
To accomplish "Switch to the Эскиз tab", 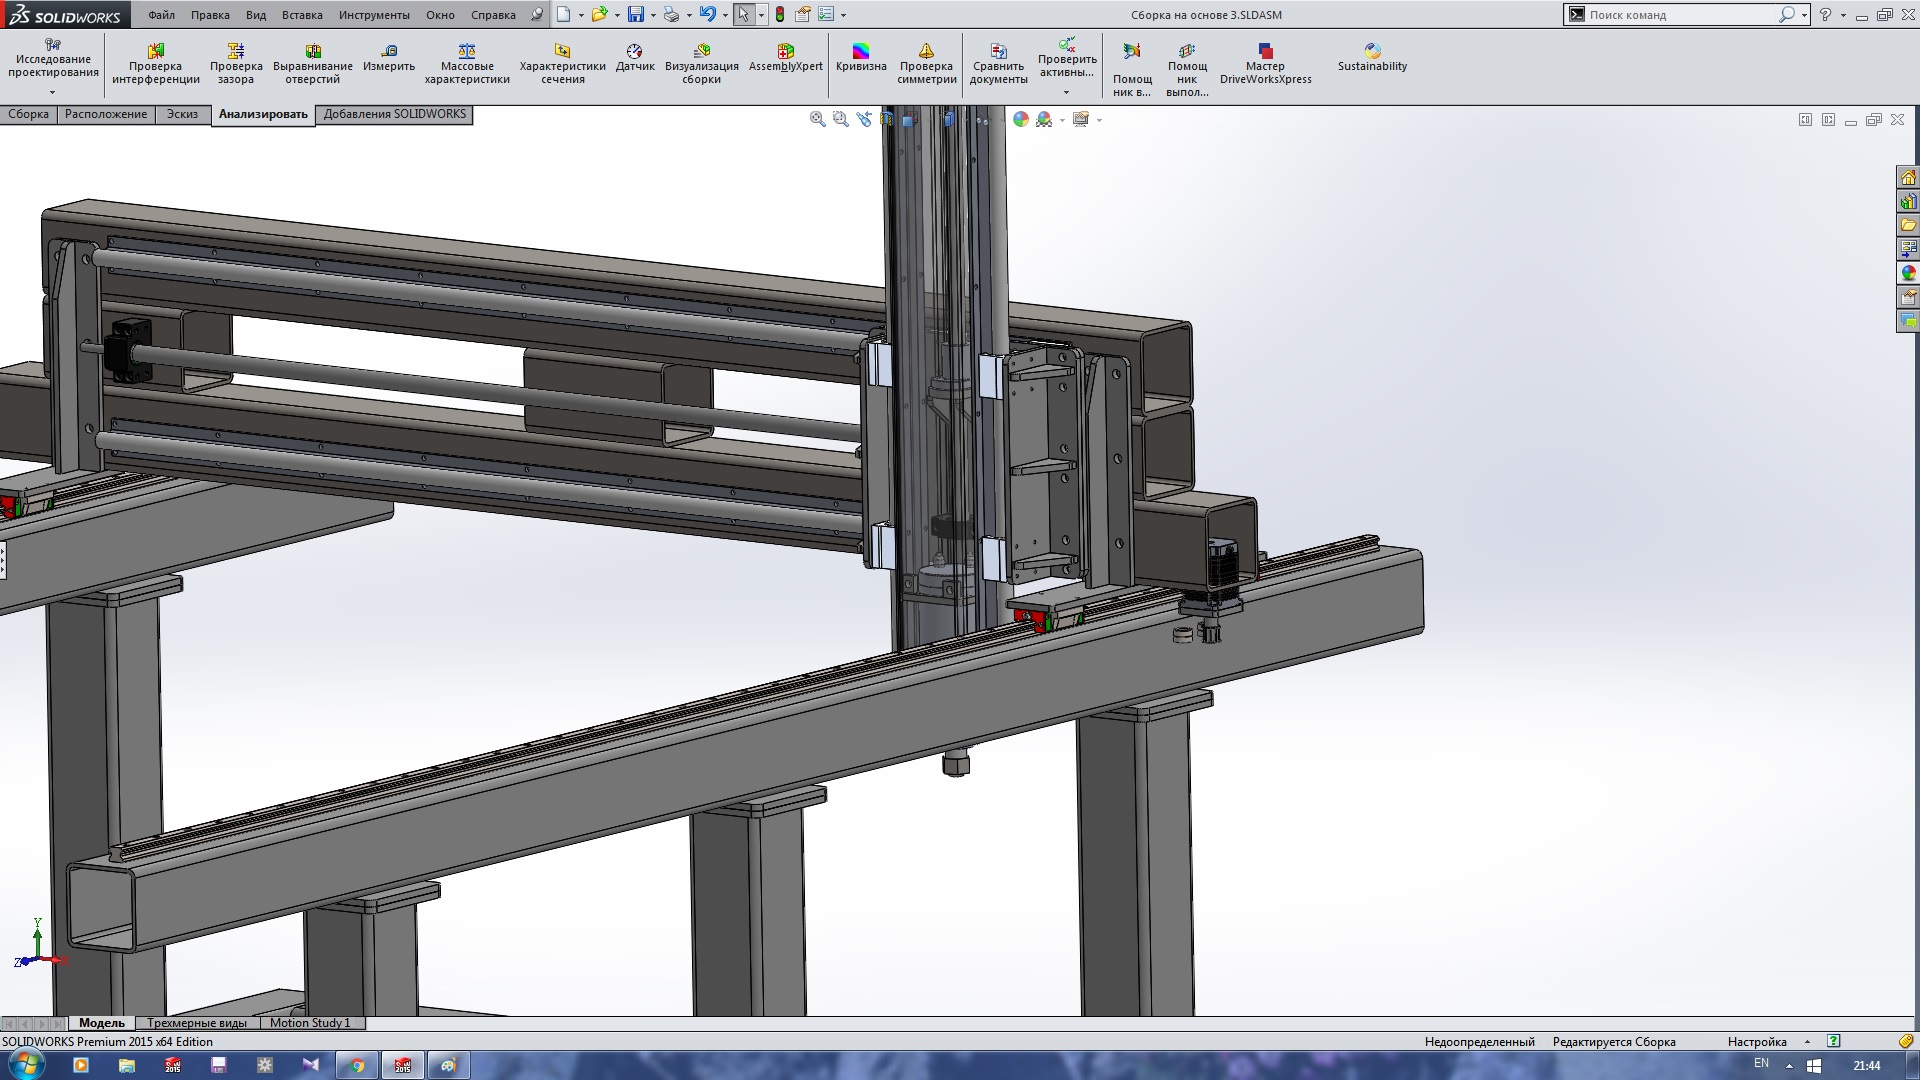I will coord(182,114).
